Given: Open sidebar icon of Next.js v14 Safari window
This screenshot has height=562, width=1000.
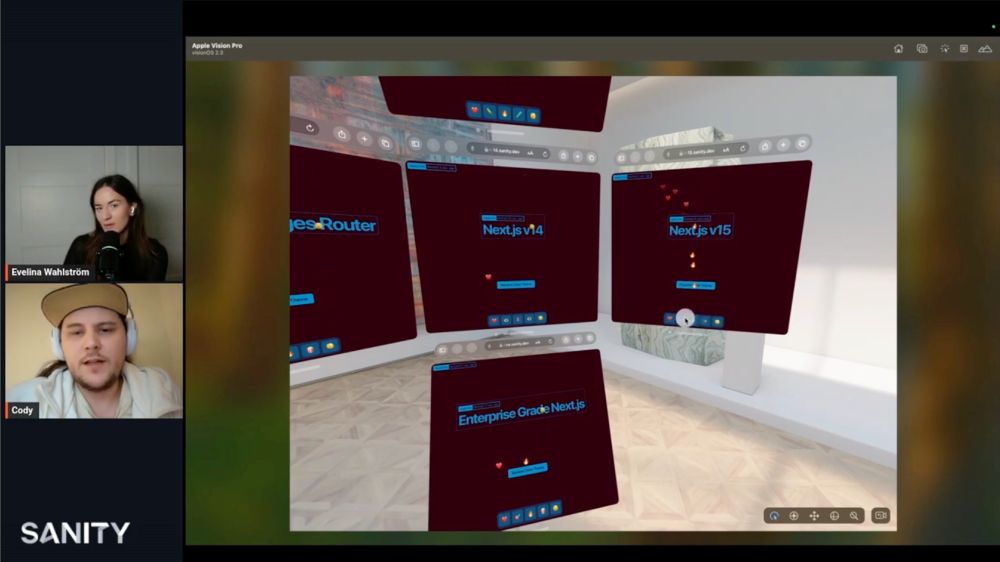Looking at the screenshot, I should coord(415,144).
